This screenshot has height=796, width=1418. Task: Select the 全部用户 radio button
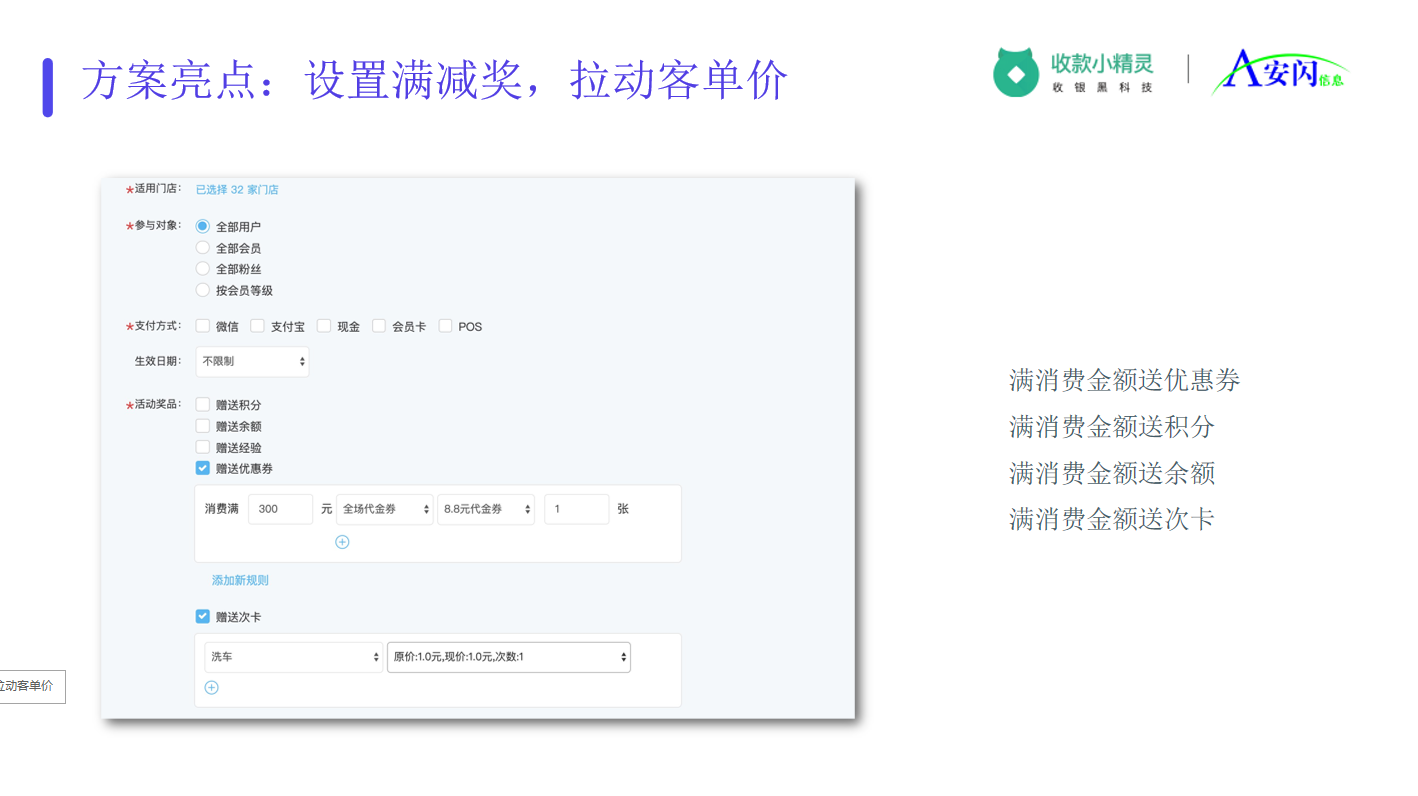point(203,226)
